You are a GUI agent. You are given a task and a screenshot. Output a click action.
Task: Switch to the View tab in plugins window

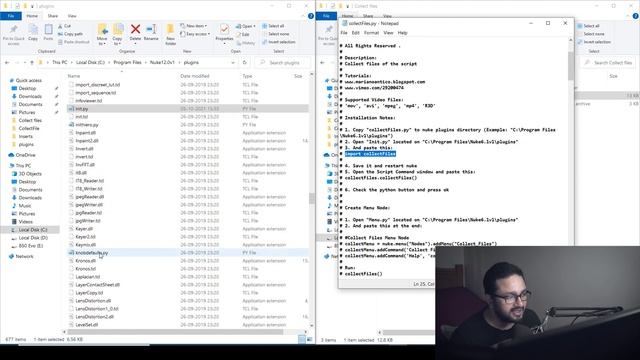(x=72, y=16)
